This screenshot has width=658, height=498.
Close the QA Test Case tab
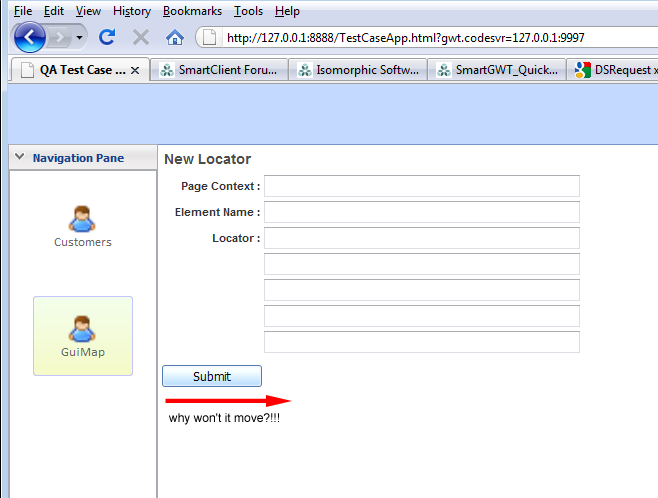coord(136,70)
